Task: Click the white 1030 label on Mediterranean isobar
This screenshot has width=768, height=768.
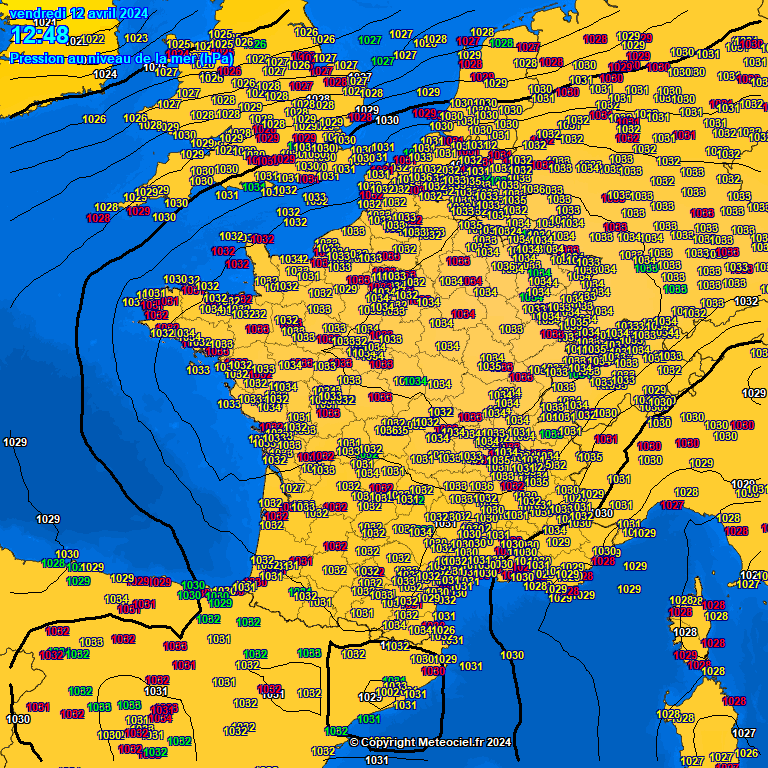Action: coord(511,655)
